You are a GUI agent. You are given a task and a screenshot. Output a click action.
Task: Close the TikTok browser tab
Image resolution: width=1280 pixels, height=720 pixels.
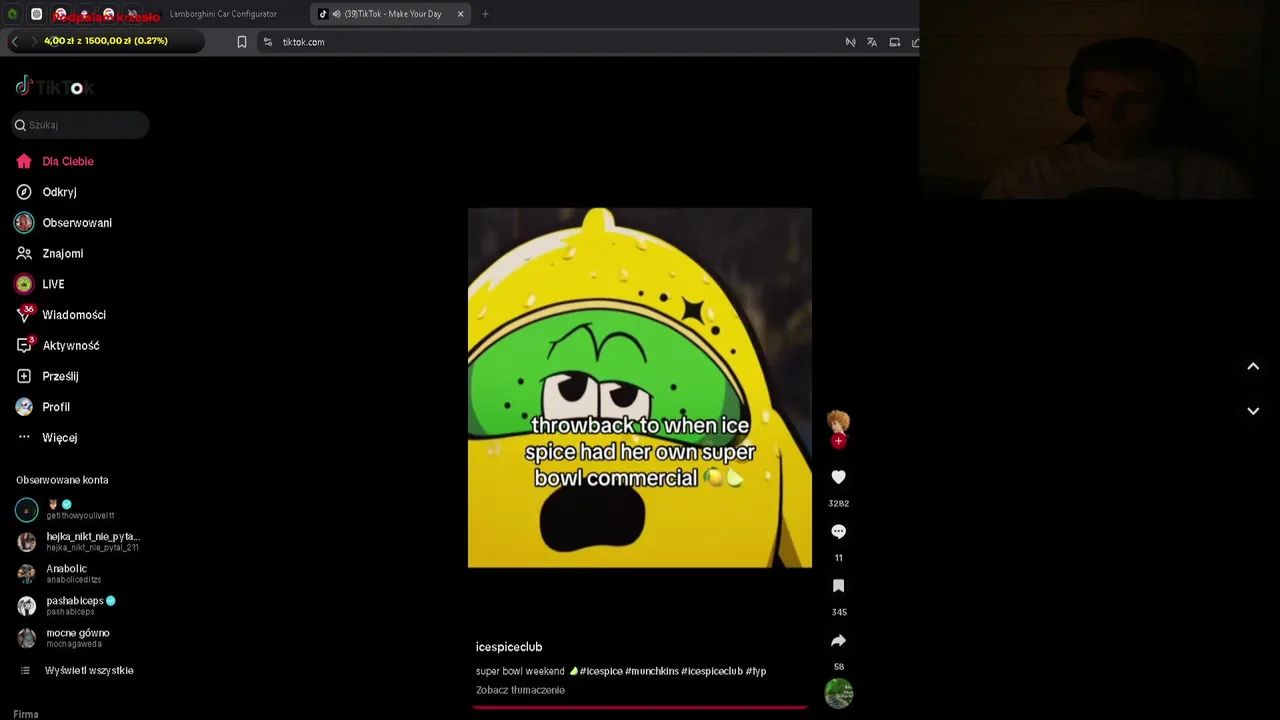click(x=460, y=14)
